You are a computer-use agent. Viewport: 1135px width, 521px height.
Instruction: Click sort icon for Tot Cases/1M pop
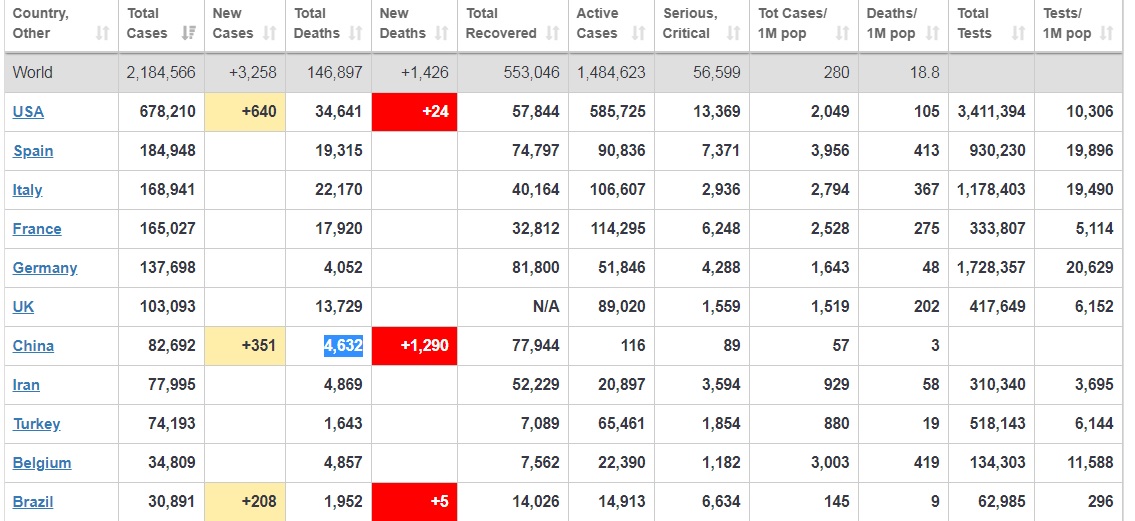click(x=842, y=34)
